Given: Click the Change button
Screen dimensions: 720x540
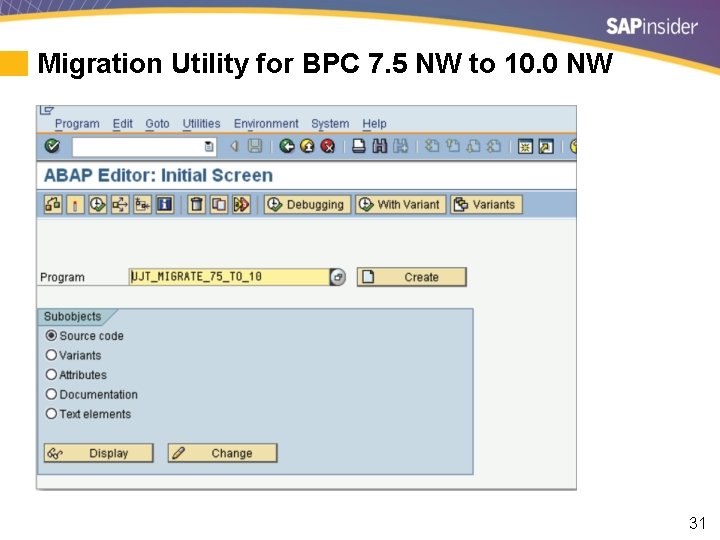Looking at the screenshot, I should pos(223,453).
